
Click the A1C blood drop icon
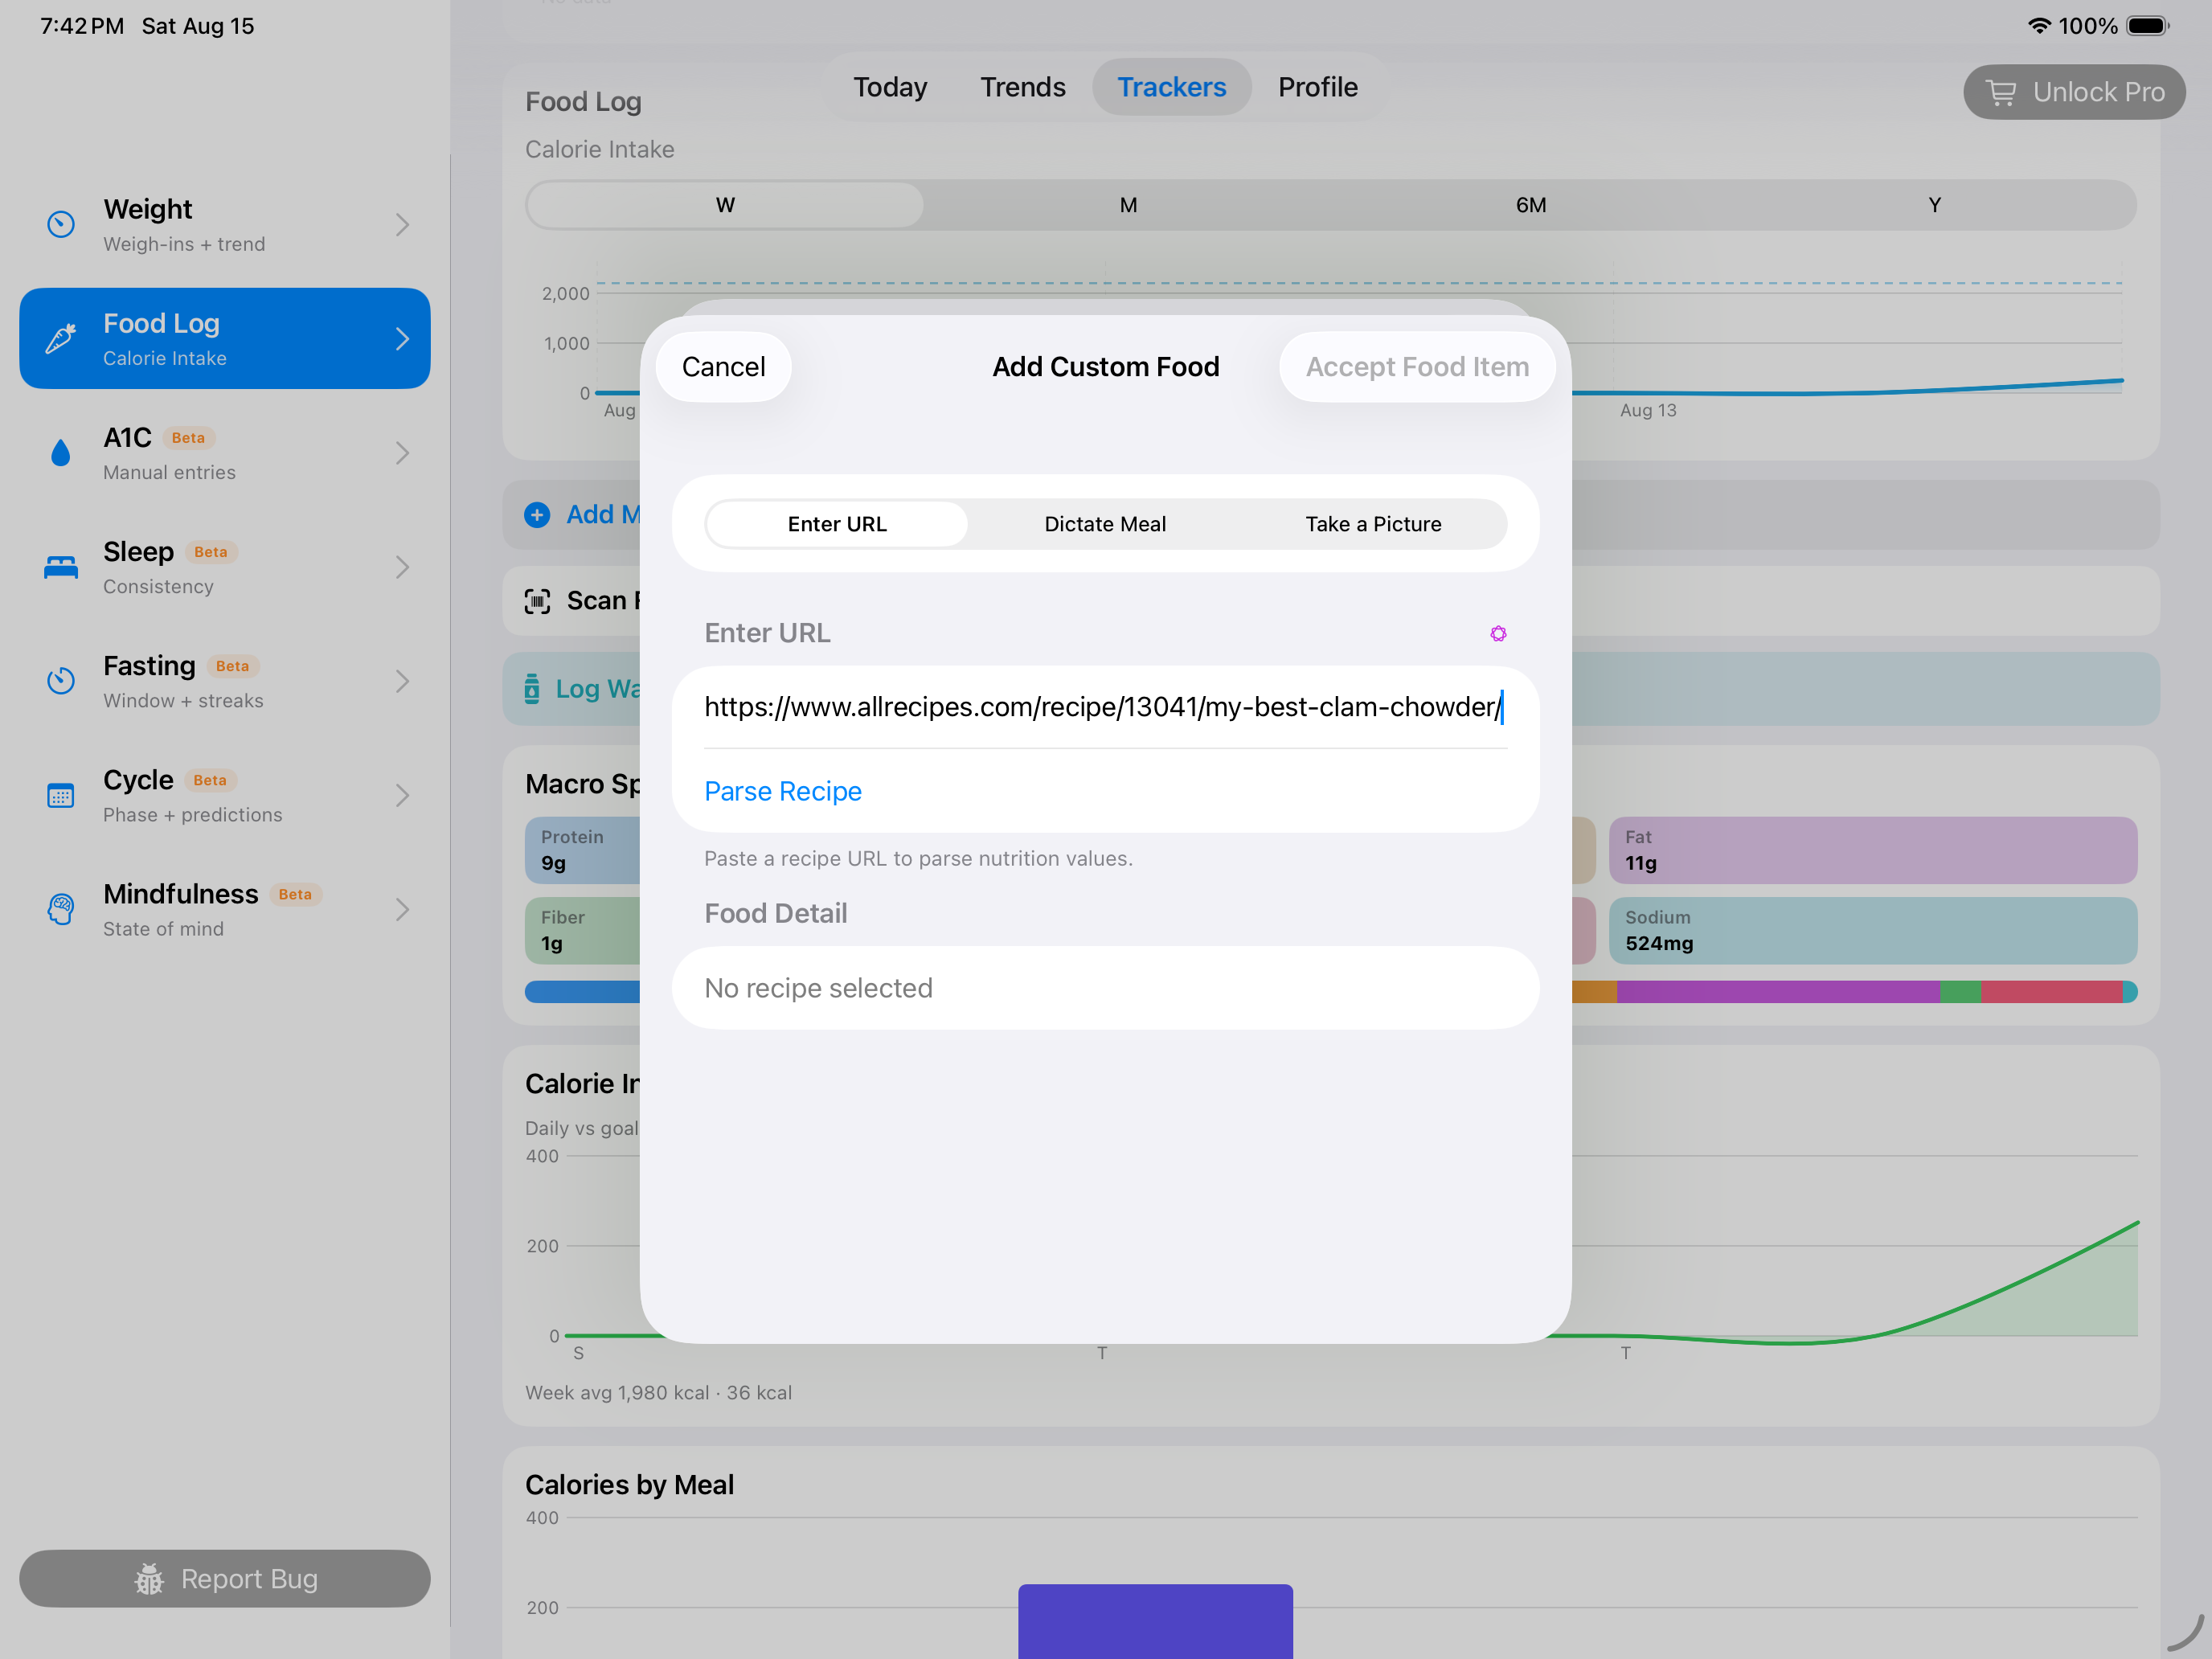61,453
